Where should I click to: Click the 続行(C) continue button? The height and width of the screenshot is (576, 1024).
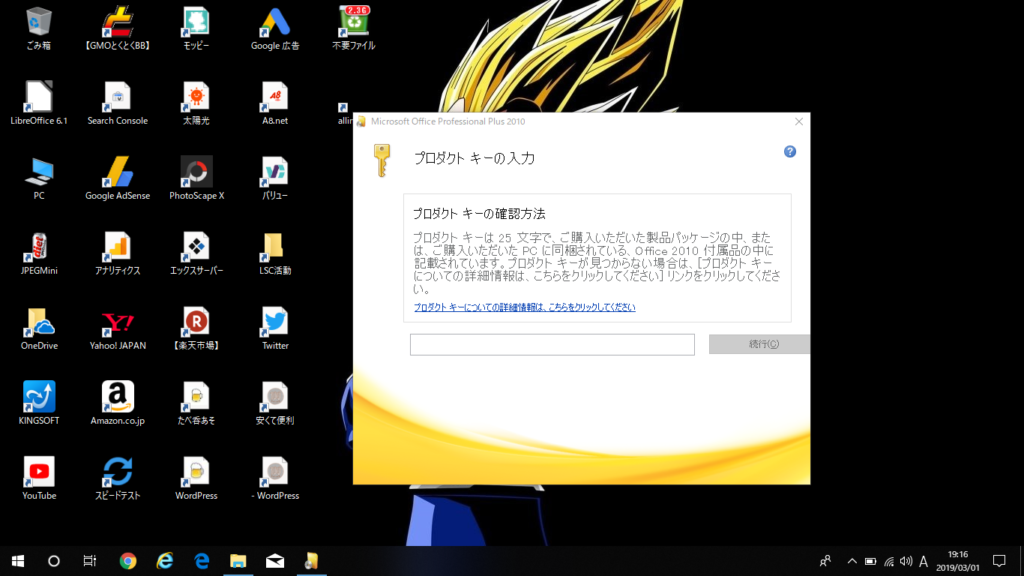pyautogui.click(x=760, y=344)
